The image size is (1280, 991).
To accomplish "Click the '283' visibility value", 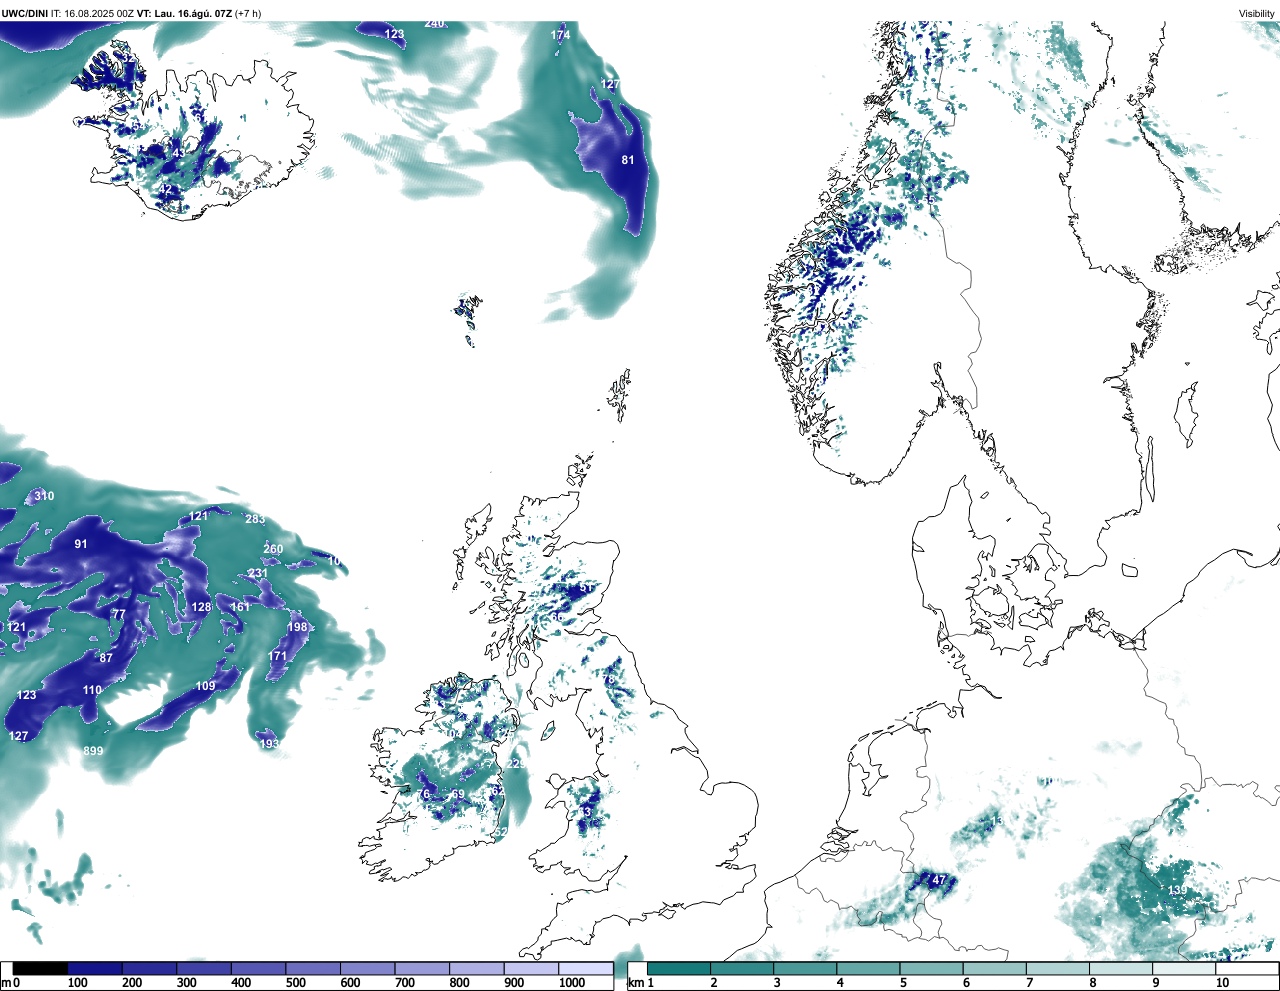I will pyautogui.click(x=256, y=519).
